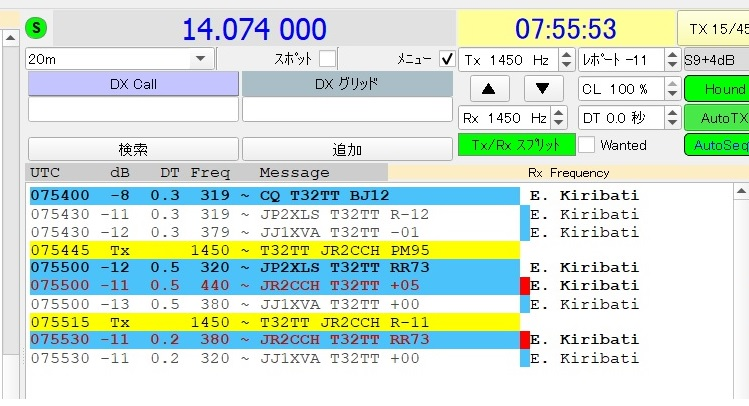Select the JR2CCH T32TT RR73 row

pos(275,340)
